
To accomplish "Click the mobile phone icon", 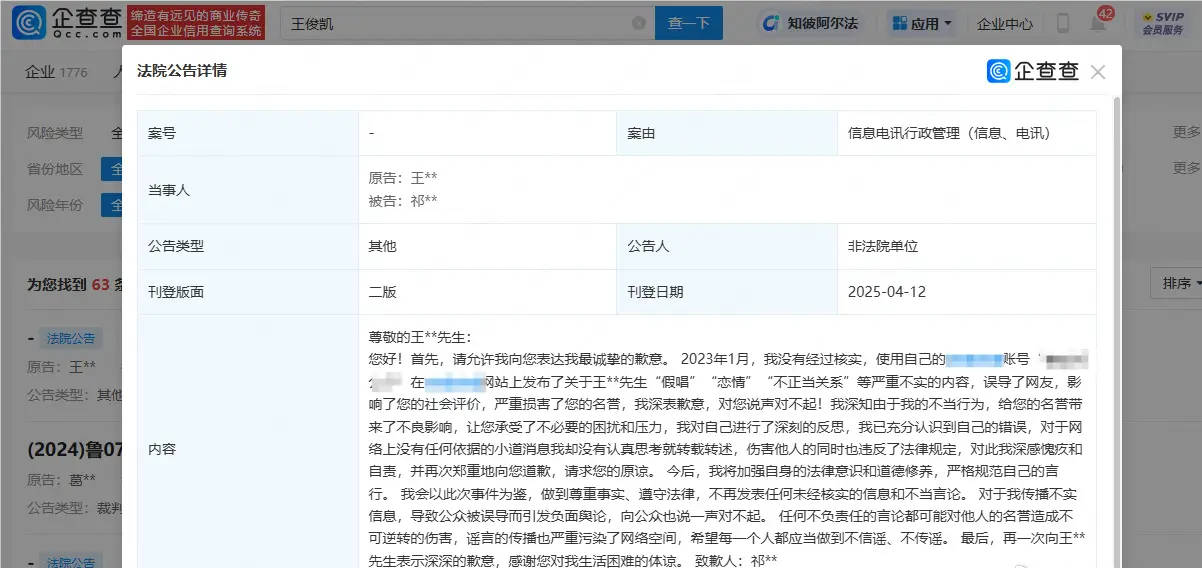I will (1063, 23).
